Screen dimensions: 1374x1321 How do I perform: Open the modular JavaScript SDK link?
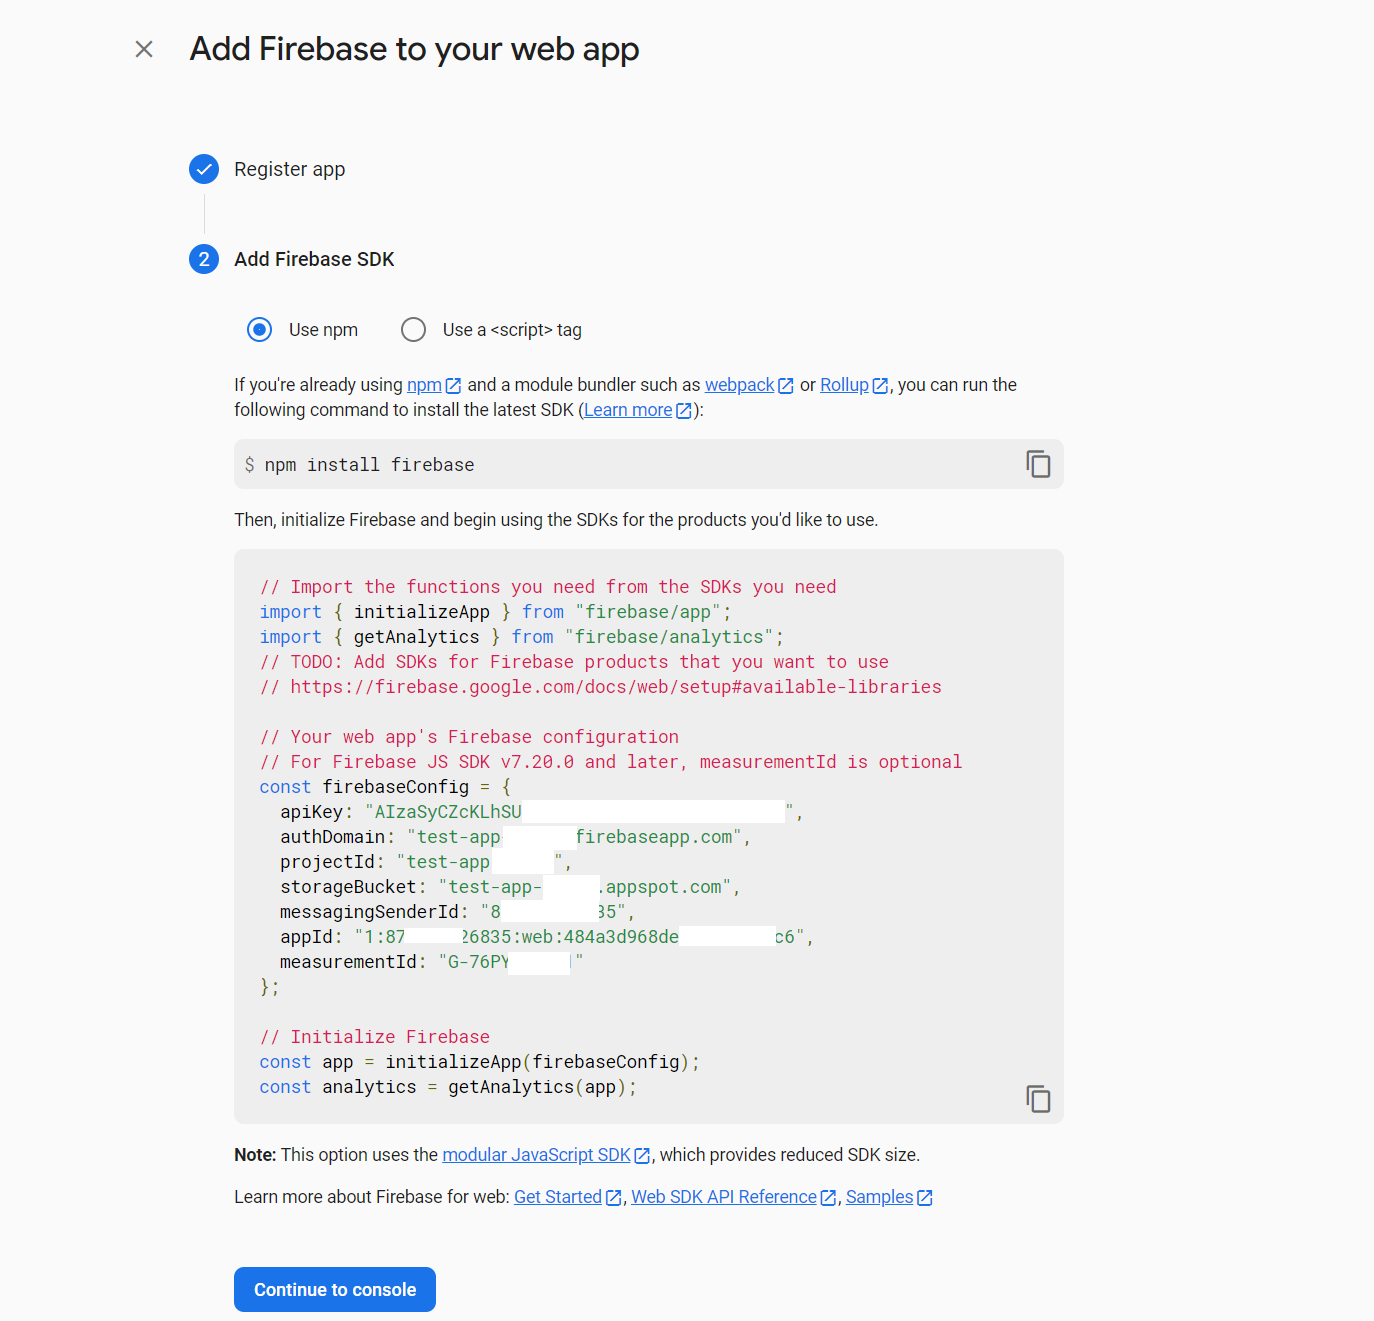pyautogui.click(x=536, y=1155)
